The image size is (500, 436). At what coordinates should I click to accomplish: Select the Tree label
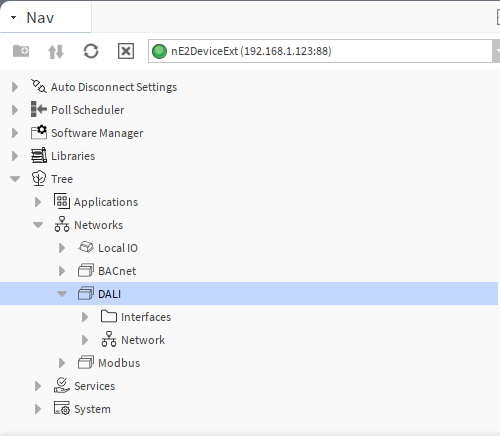click(62, 179)
